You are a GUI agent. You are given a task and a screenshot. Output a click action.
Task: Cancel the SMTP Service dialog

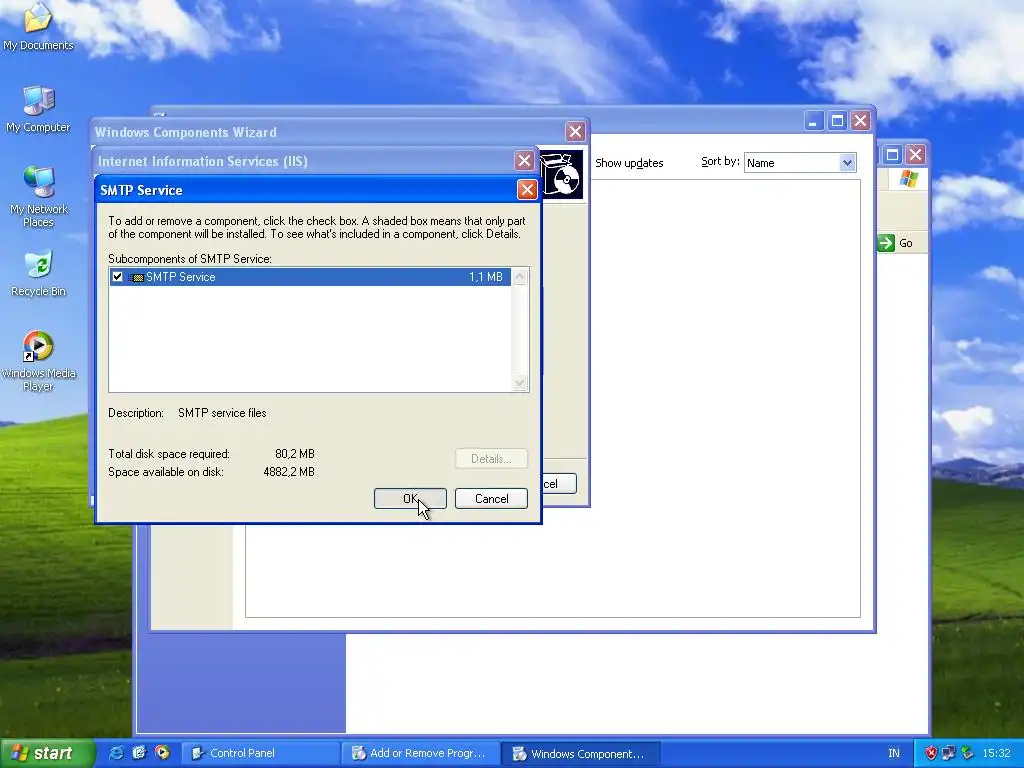[x=491, y=498]
